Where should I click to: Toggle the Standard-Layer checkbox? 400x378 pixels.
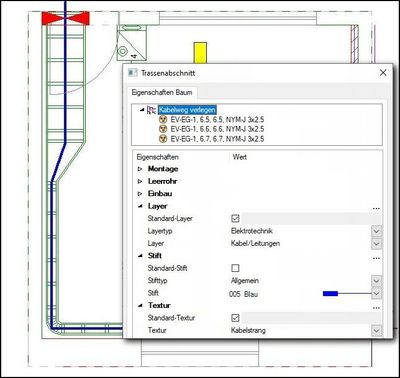coord(235,218)
